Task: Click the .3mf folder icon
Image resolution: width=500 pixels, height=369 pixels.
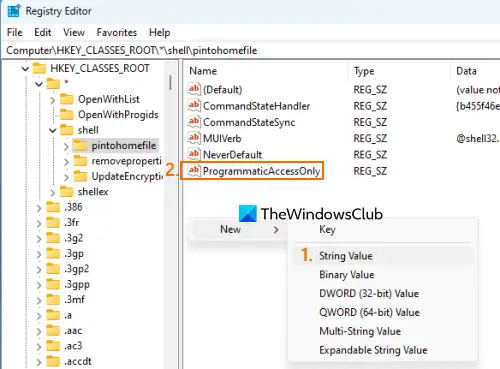Action: point(53,300)
